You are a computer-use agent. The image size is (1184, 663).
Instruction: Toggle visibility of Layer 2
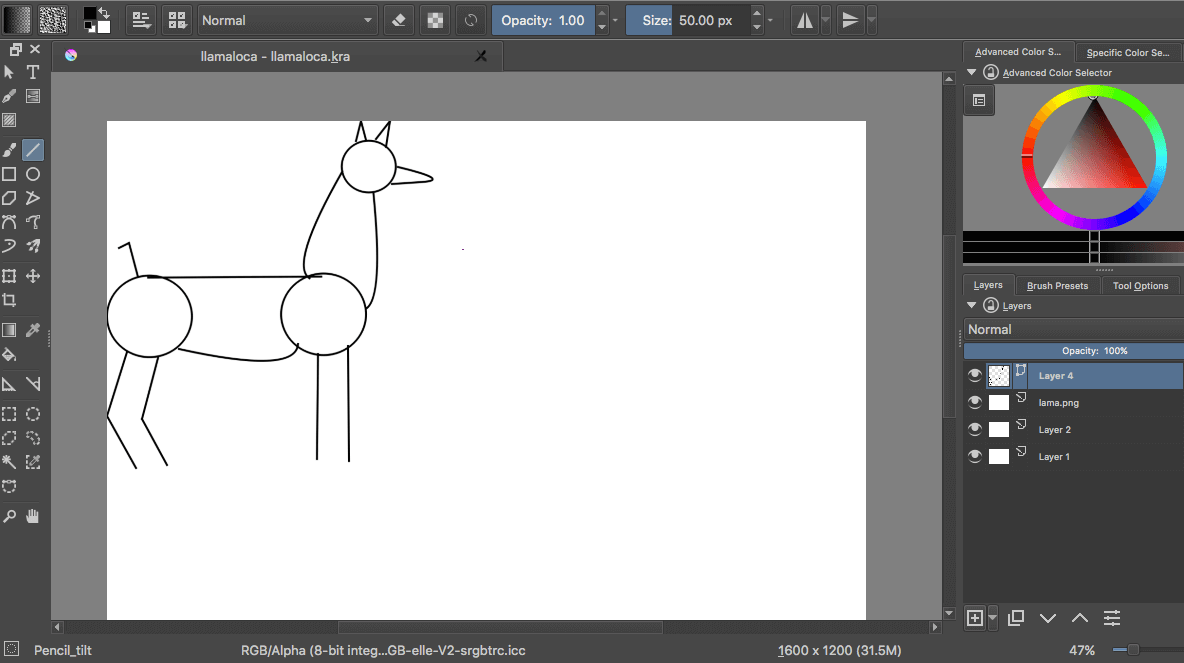[x=974, y=429]
